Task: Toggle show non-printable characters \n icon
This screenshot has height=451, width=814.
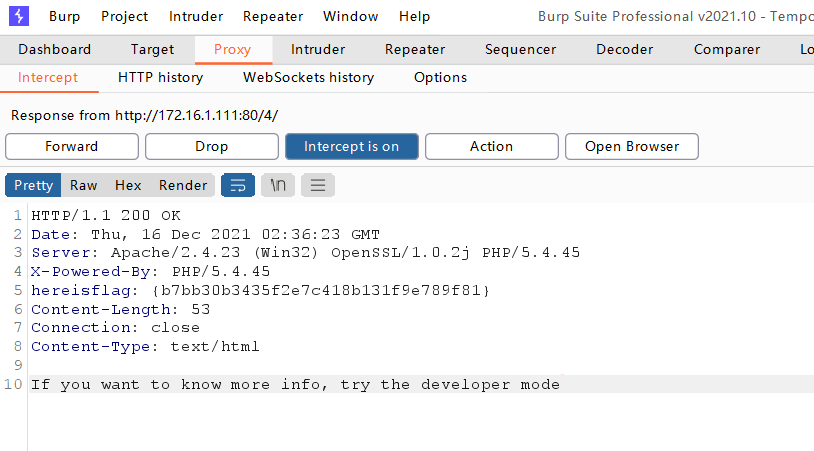Action: click(x=278, y=185)
